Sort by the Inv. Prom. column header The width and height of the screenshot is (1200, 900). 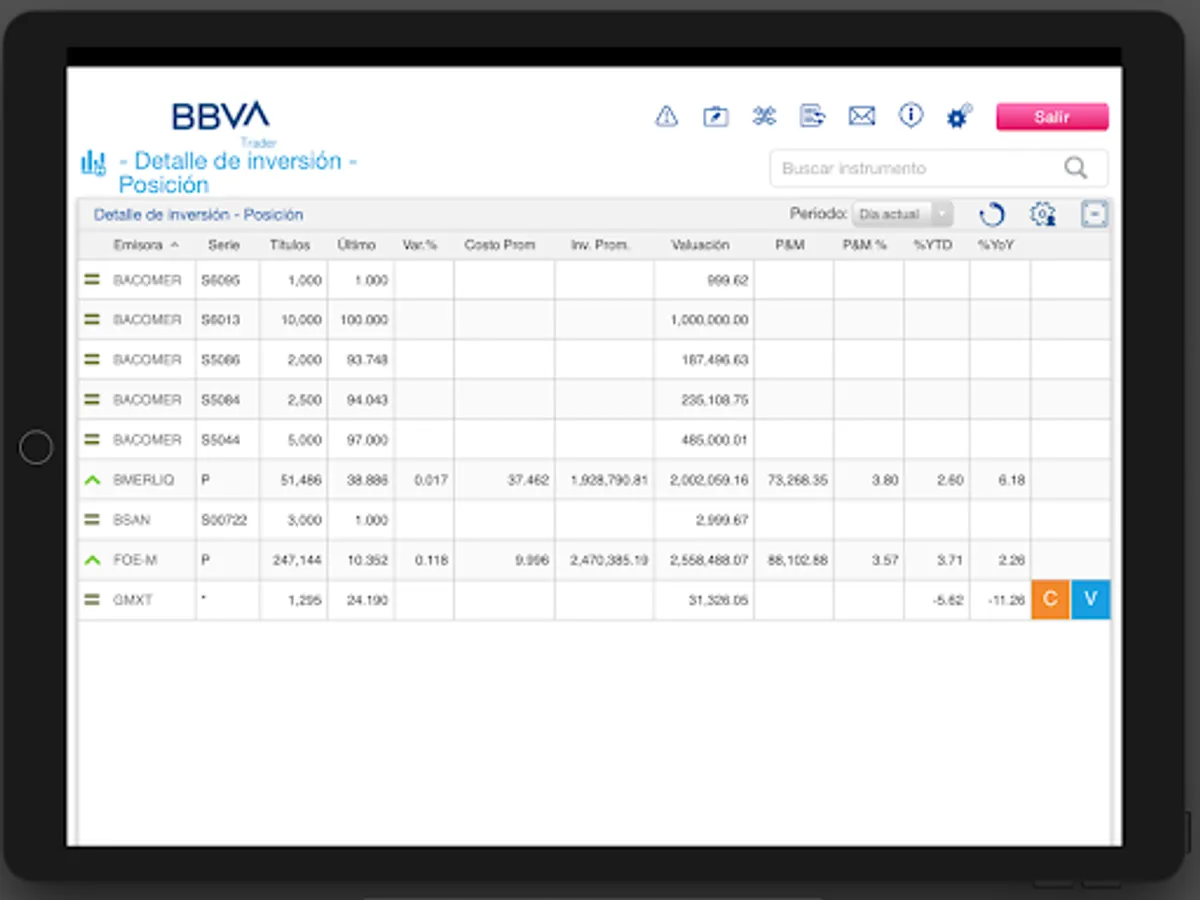click(x=600, y=245)
